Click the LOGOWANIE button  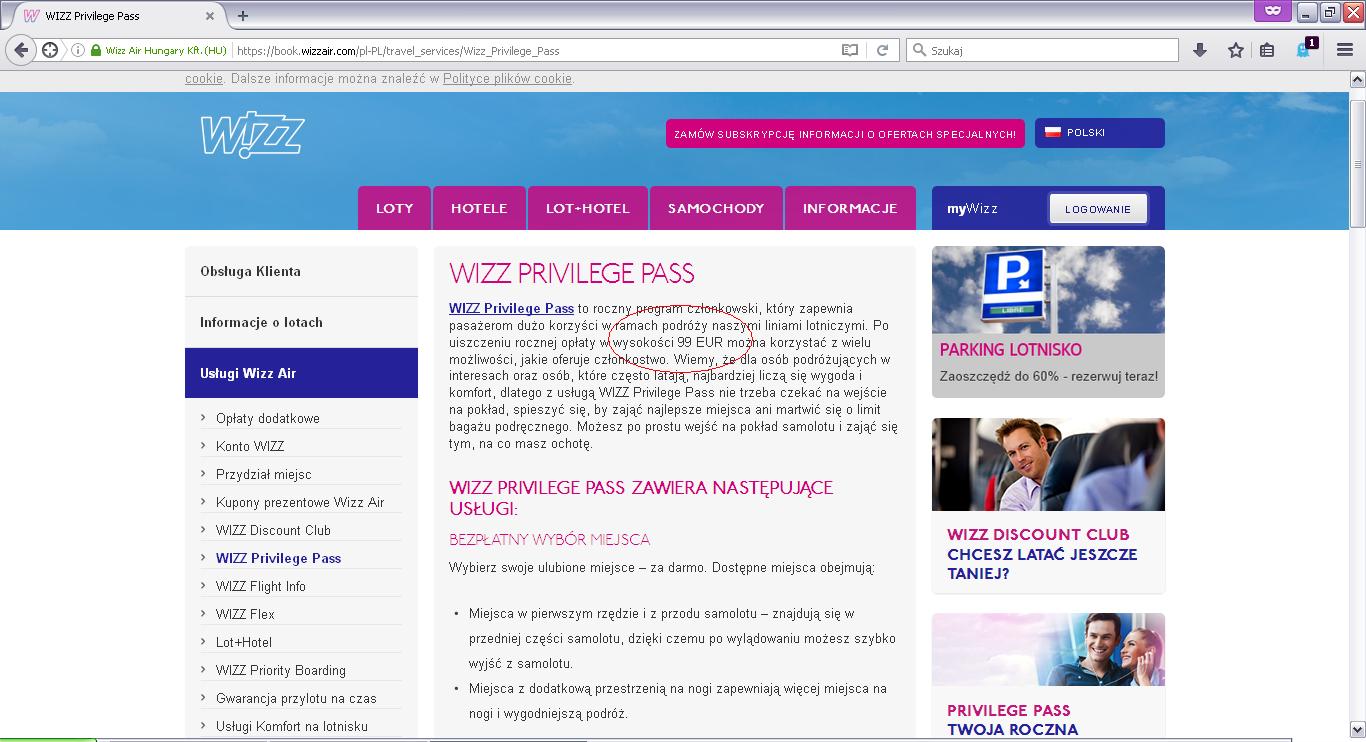[1098, 209]
